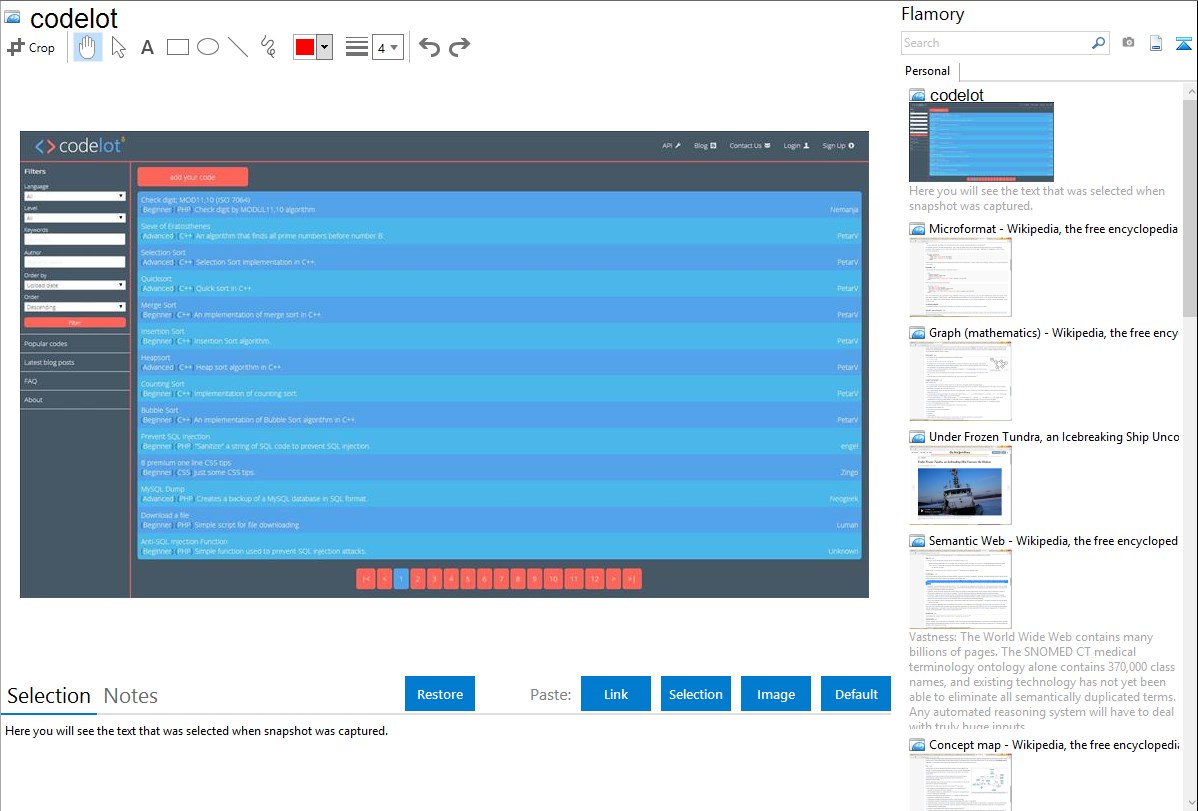The image size is (1198, 811).
Task: Open the Microformat Wikipedia snapshot title
Action: [x=1053, y=229]
